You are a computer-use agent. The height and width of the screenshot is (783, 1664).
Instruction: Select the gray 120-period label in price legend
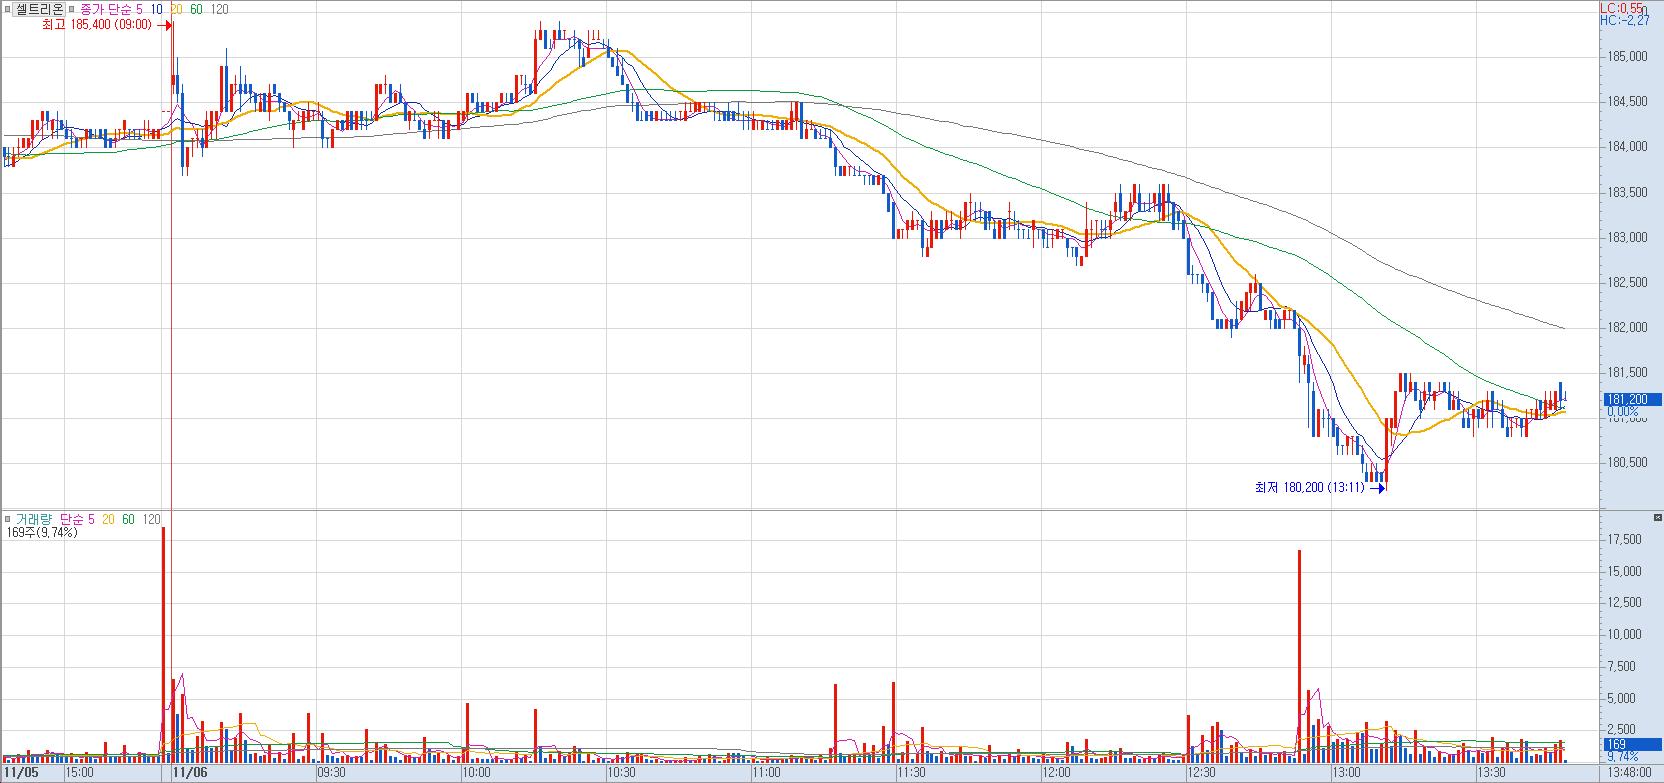(x=220, y=9)
